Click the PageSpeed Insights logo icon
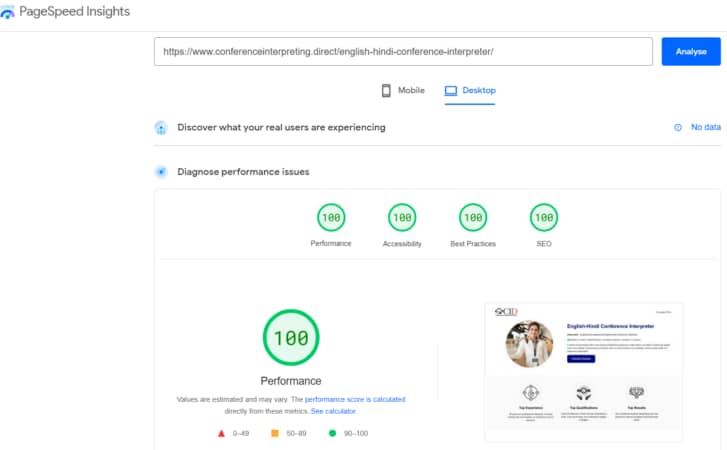Viewport: 727px width, 450px height. pos(7,12)
